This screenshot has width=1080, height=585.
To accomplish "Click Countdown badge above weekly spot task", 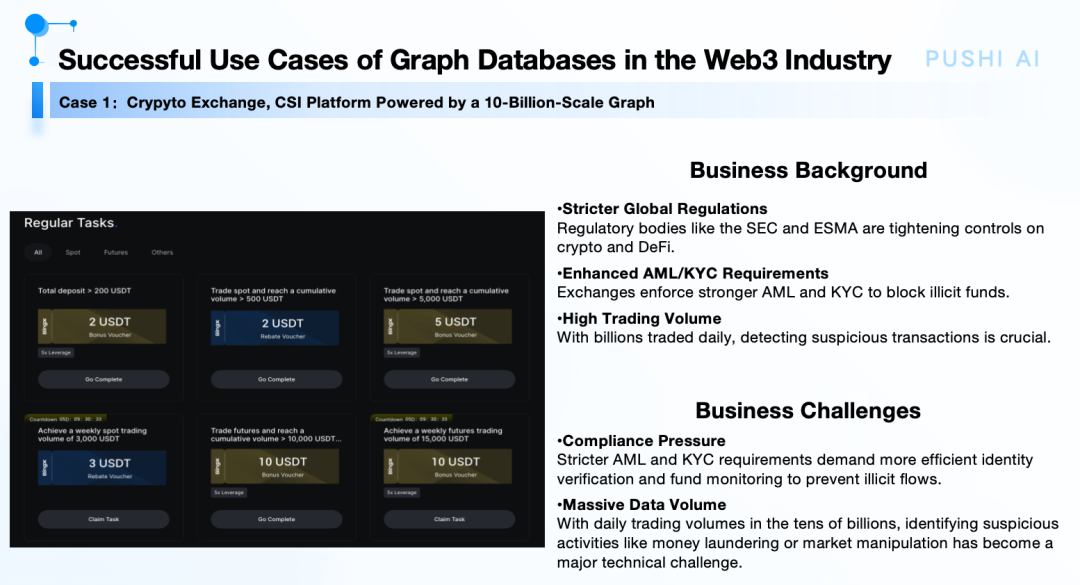I will pos(65,419).
